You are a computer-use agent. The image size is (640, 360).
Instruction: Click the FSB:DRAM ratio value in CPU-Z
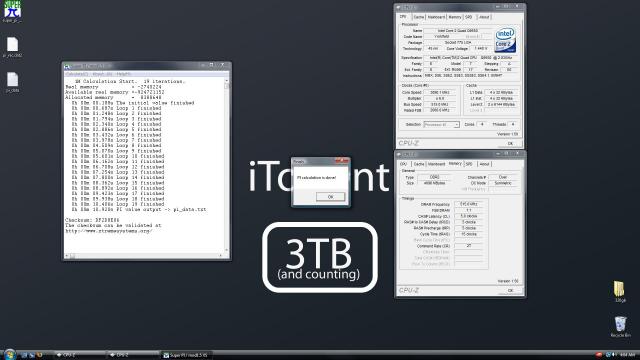[x=469, y=210]
